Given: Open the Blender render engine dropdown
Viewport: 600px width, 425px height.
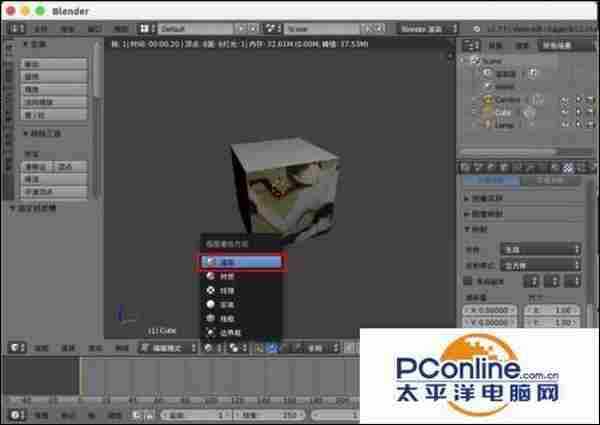Looking at the screenshot, I should coord(428,29).
